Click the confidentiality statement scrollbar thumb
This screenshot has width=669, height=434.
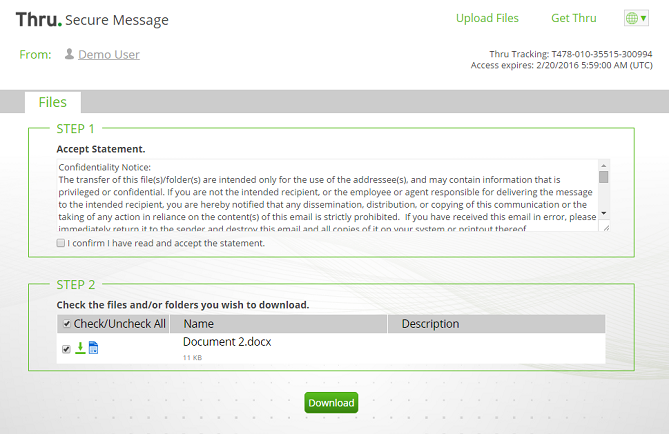tap(604, 177)
